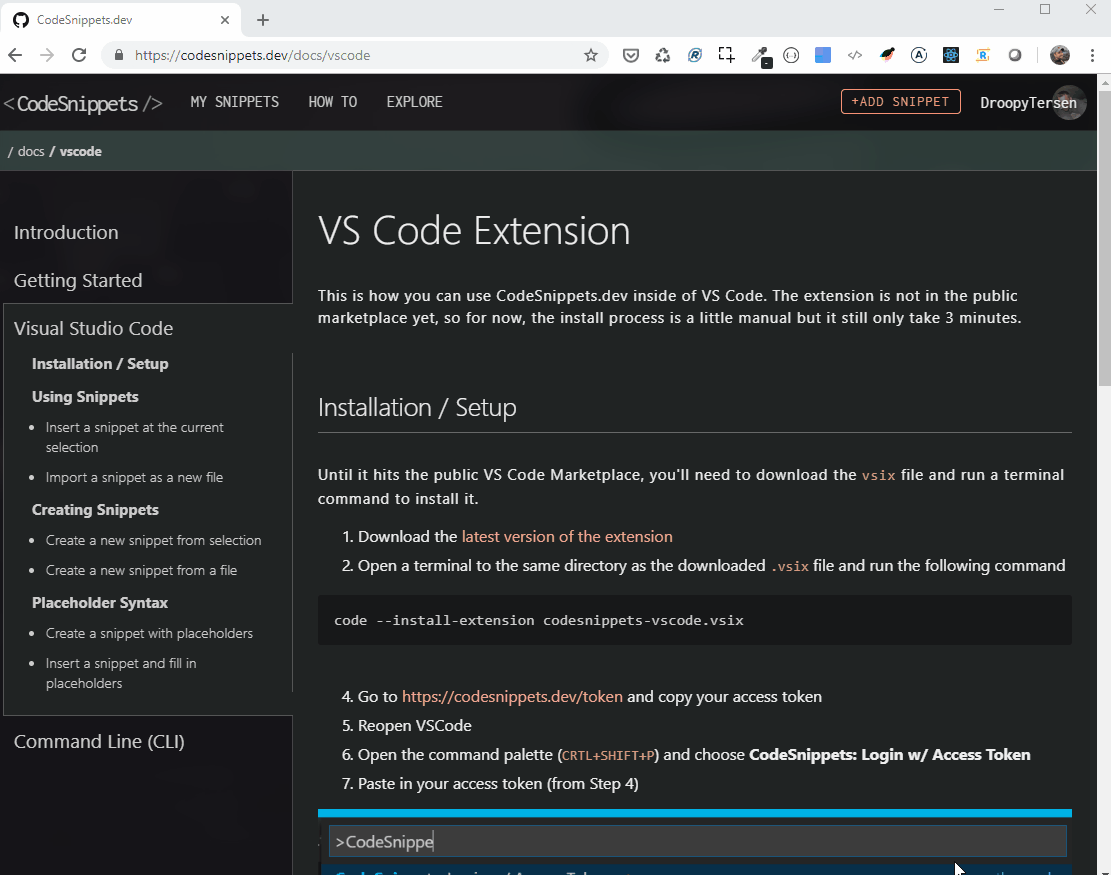Click the VS Code Extension heading
This screenshot has height=875, width=1111.
pos(474,230)
